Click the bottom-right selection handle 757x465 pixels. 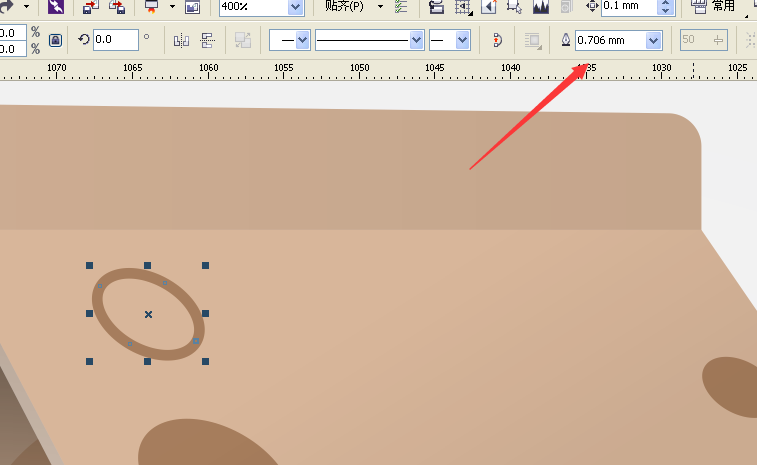click(x=205, y=361)
